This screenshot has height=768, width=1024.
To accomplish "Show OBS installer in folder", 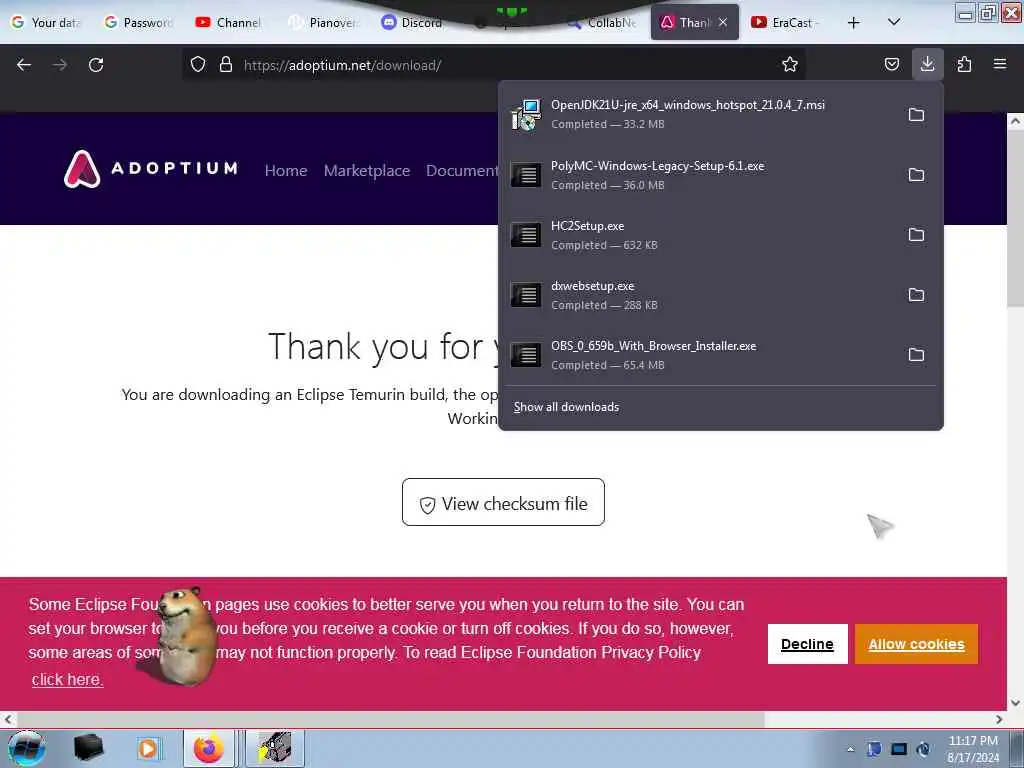I will [916, 355].
